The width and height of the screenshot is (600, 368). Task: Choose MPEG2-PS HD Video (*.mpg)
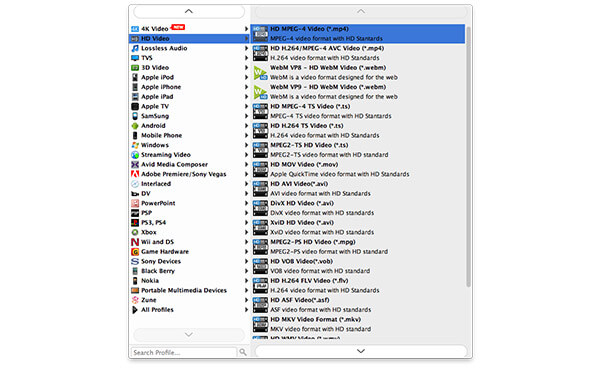pyautogui.click(x=358, y=247)
